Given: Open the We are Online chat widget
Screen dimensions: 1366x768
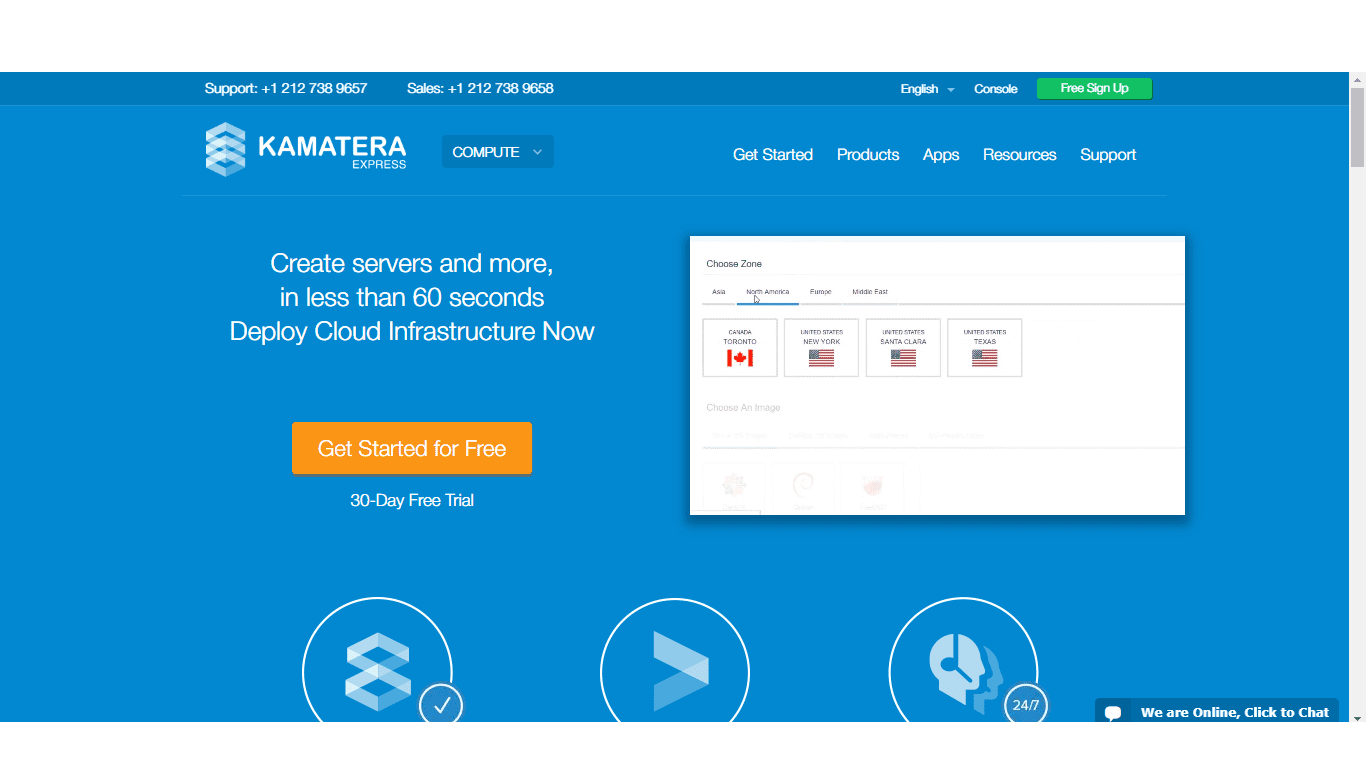Looking at the screenshot, I should click(1217, 711).
